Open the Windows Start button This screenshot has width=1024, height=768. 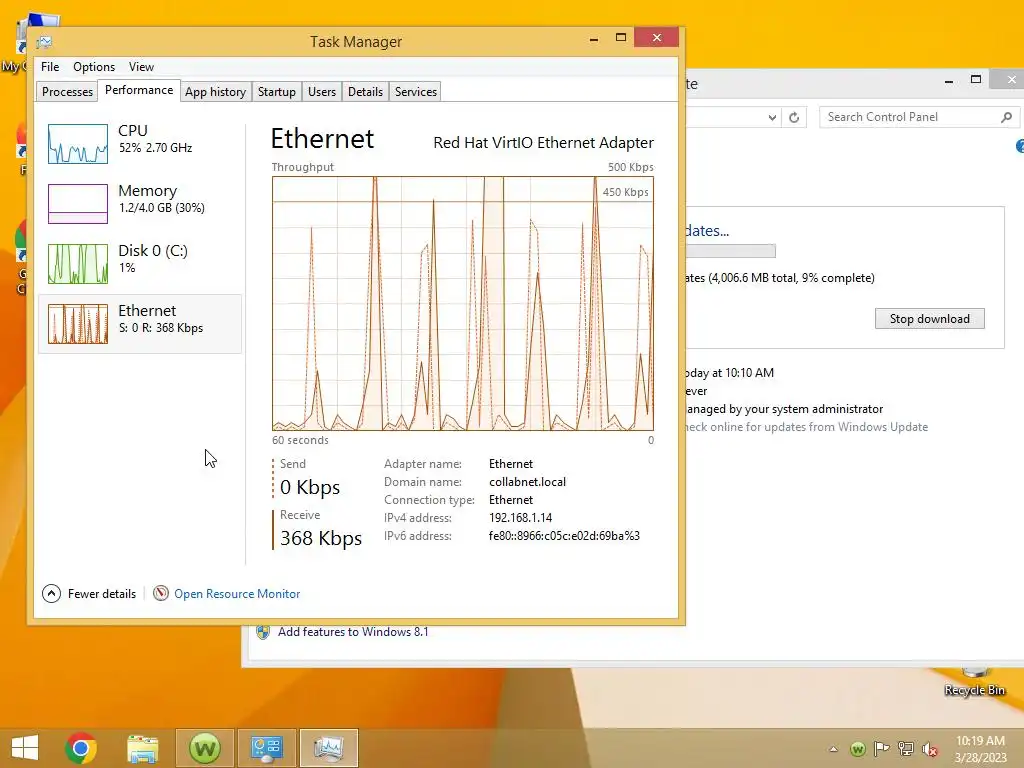25,748
